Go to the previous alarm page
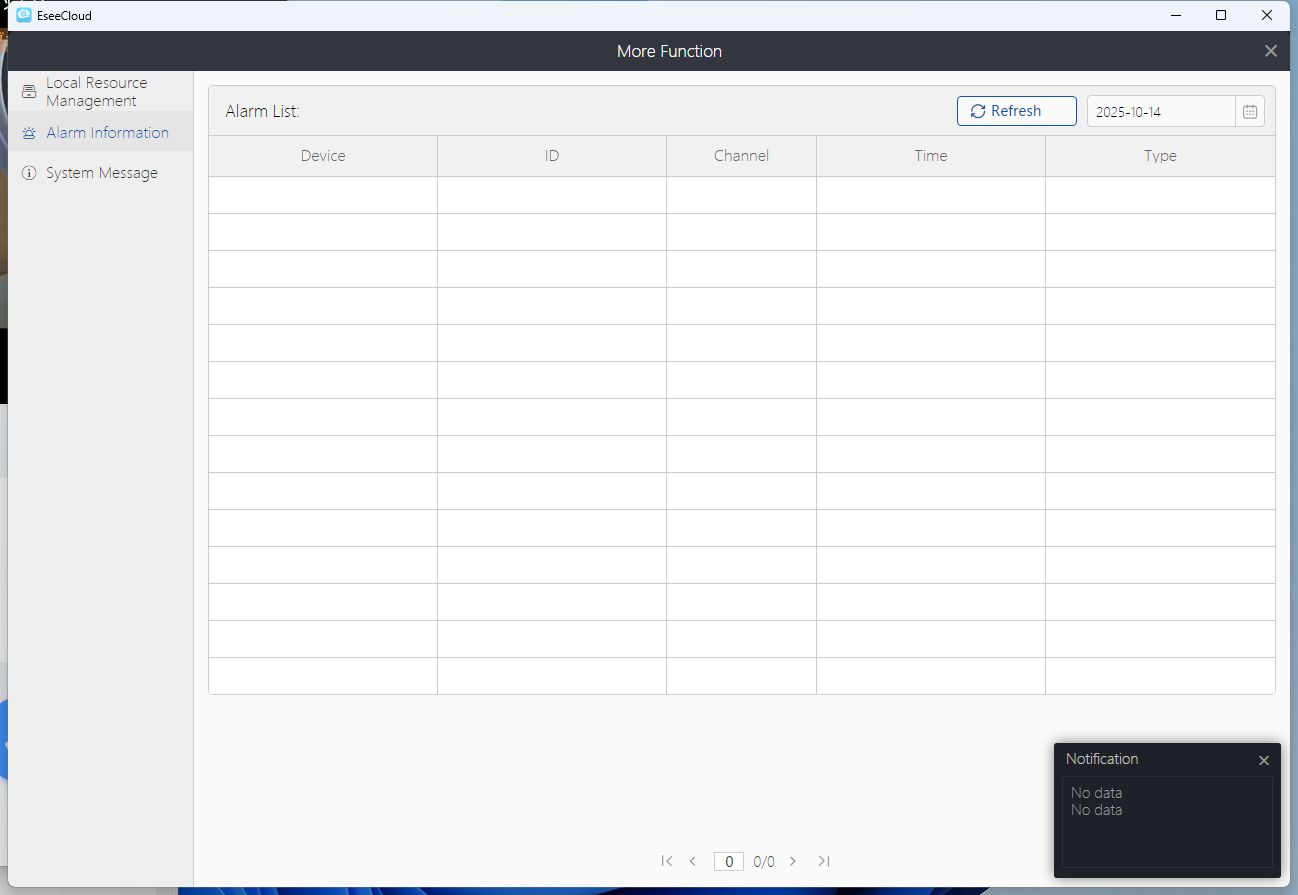 point(692,861)
